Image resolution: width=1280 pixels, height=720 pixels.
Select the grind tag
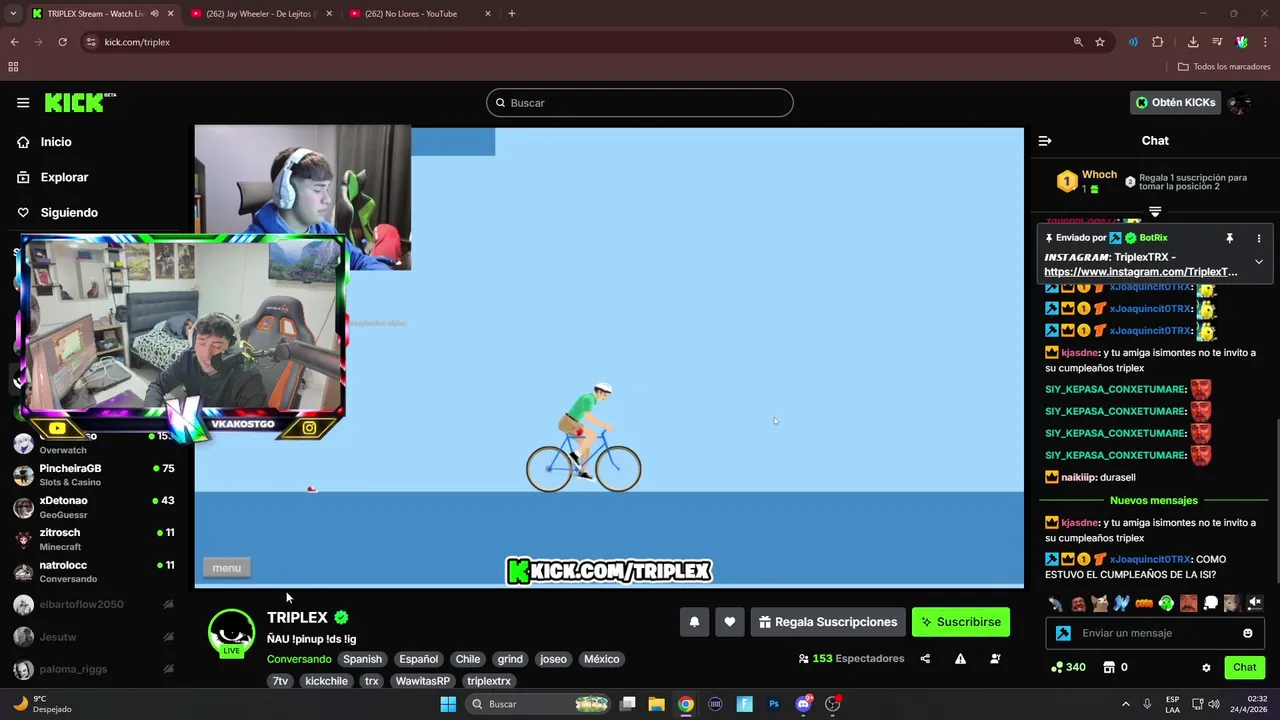click(x=510, y=659)
